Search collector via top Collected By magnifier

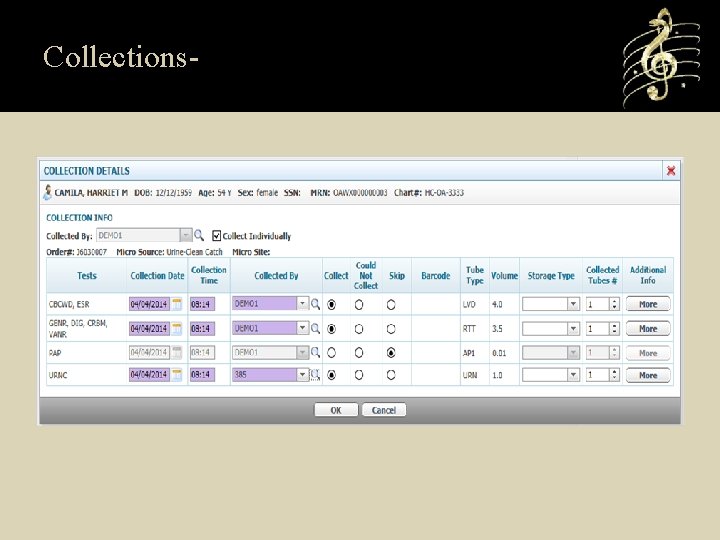(x=199, y=235)
